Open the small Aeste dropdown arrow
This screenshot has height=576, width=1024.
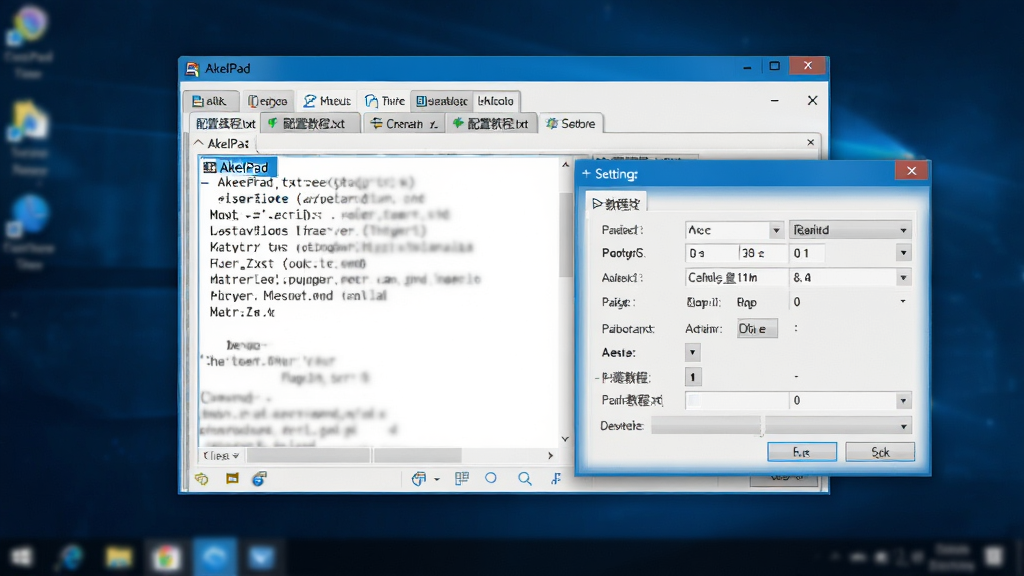pyautogui.click(x=692, y=353)
